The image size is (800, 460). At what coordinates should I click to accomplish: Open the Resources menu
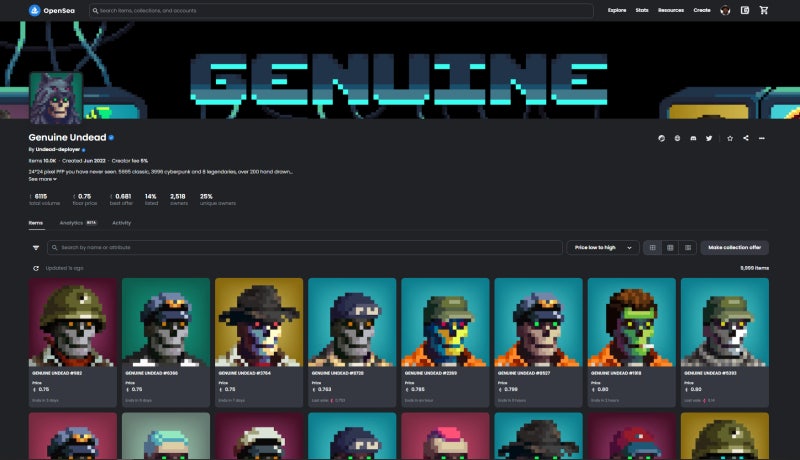(x=671, y=10)
